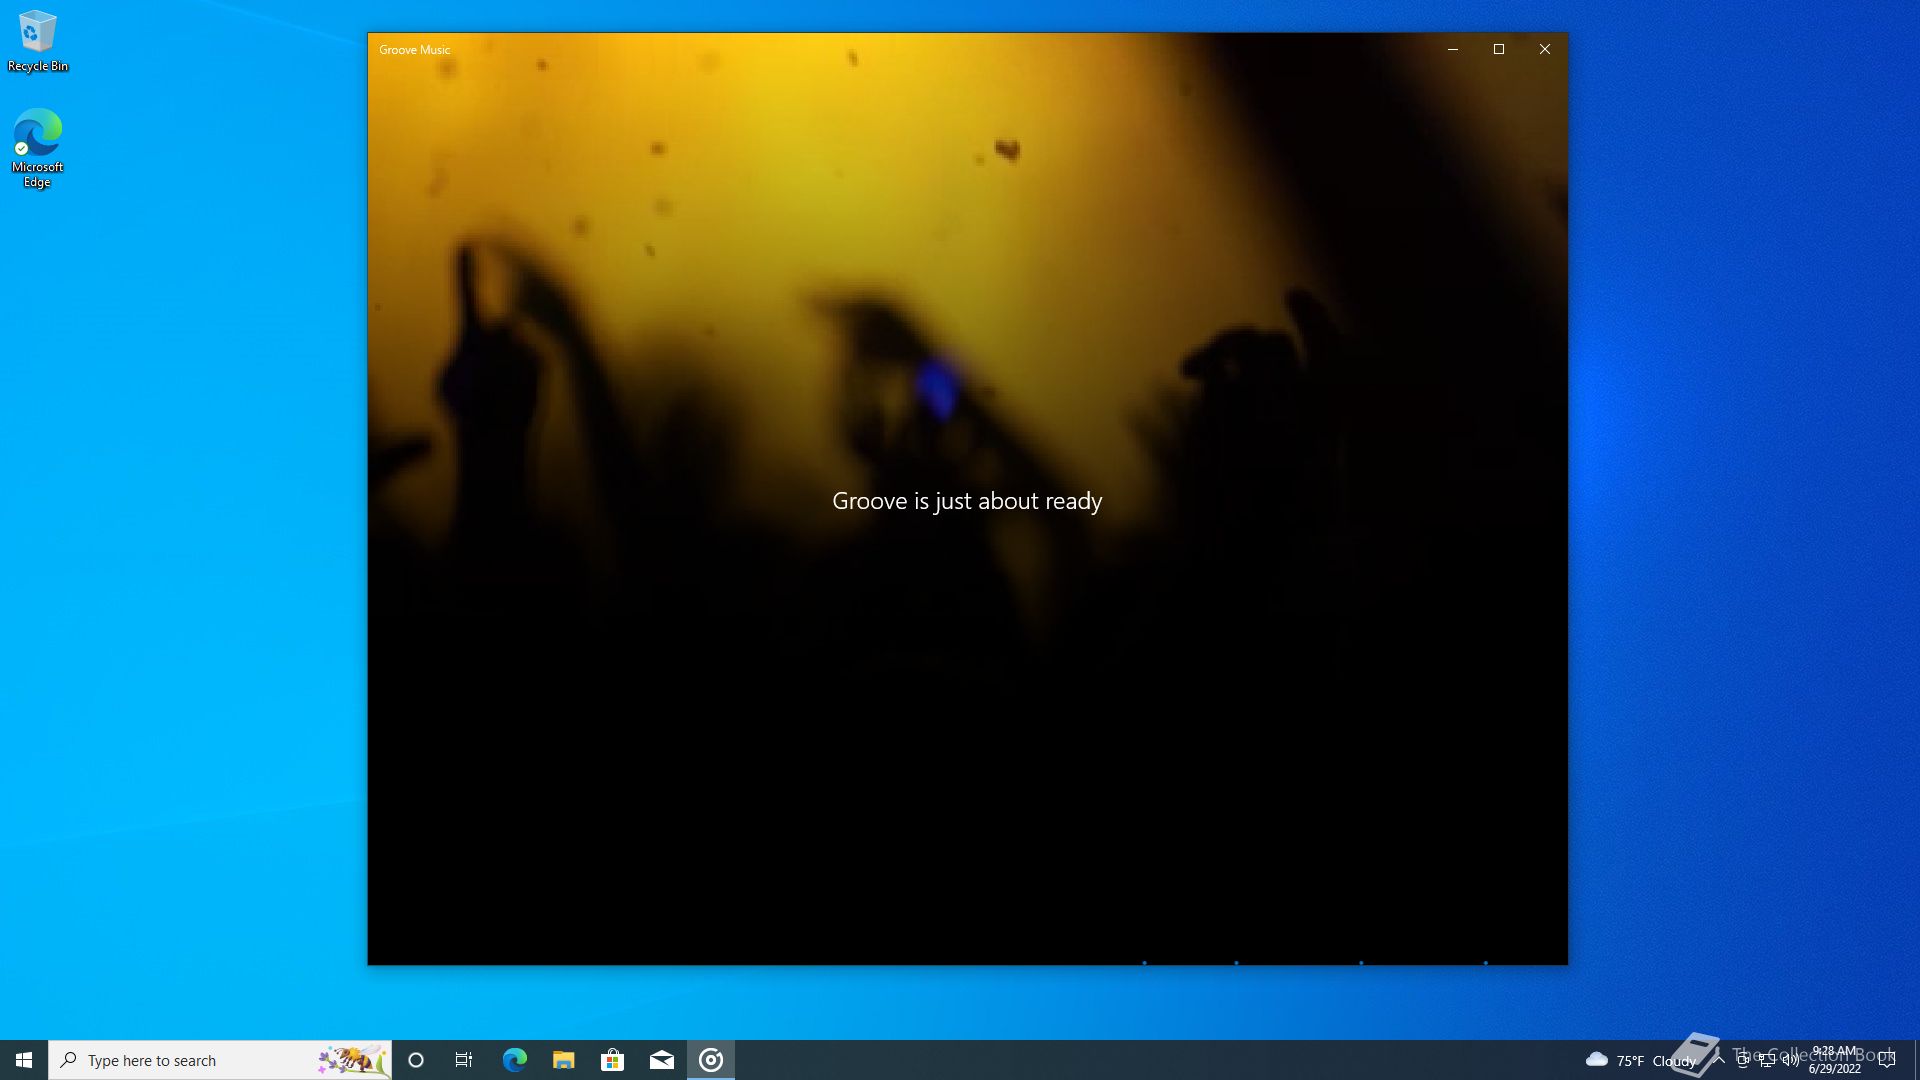This screenshot has height=1080, width=1920.
Task: Open the Recycle Bin desktop icon
Action: coord(37,41)
